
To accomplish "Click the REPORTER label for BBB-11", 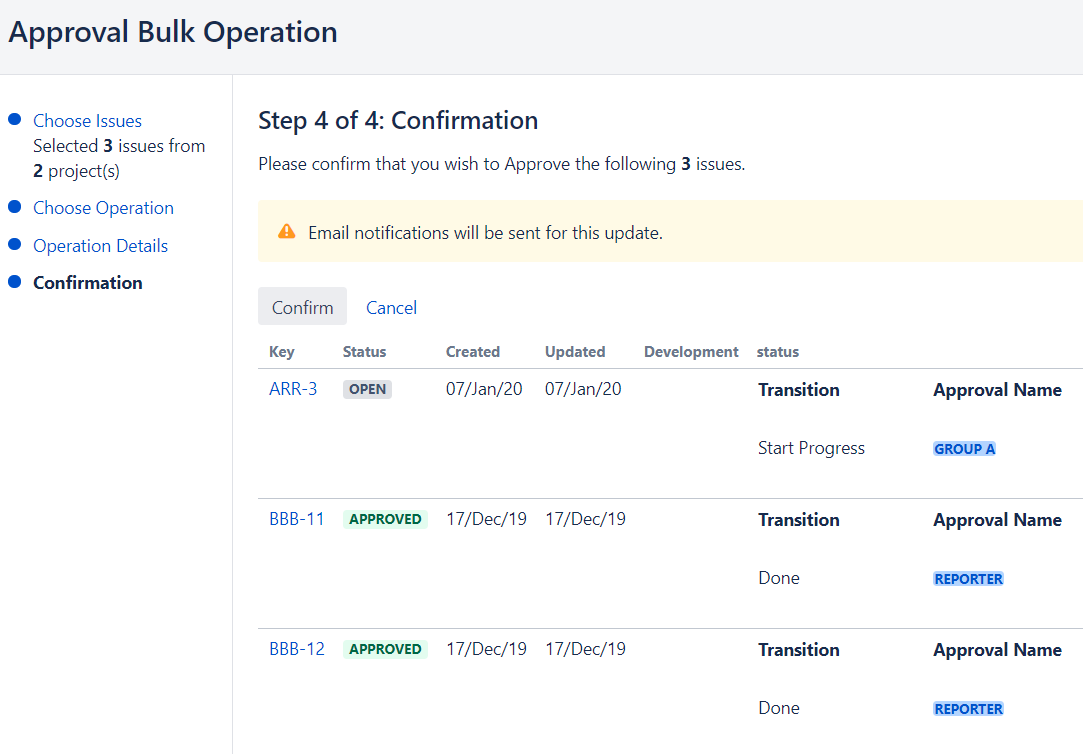I will [x=968, y=579].
